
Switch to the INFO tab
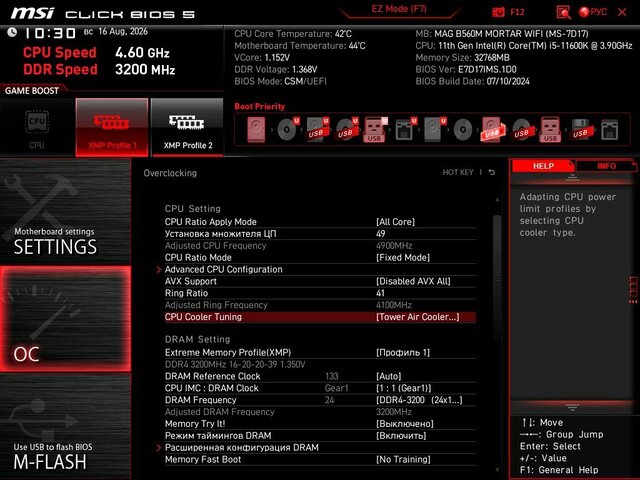[x=607, y=166]
